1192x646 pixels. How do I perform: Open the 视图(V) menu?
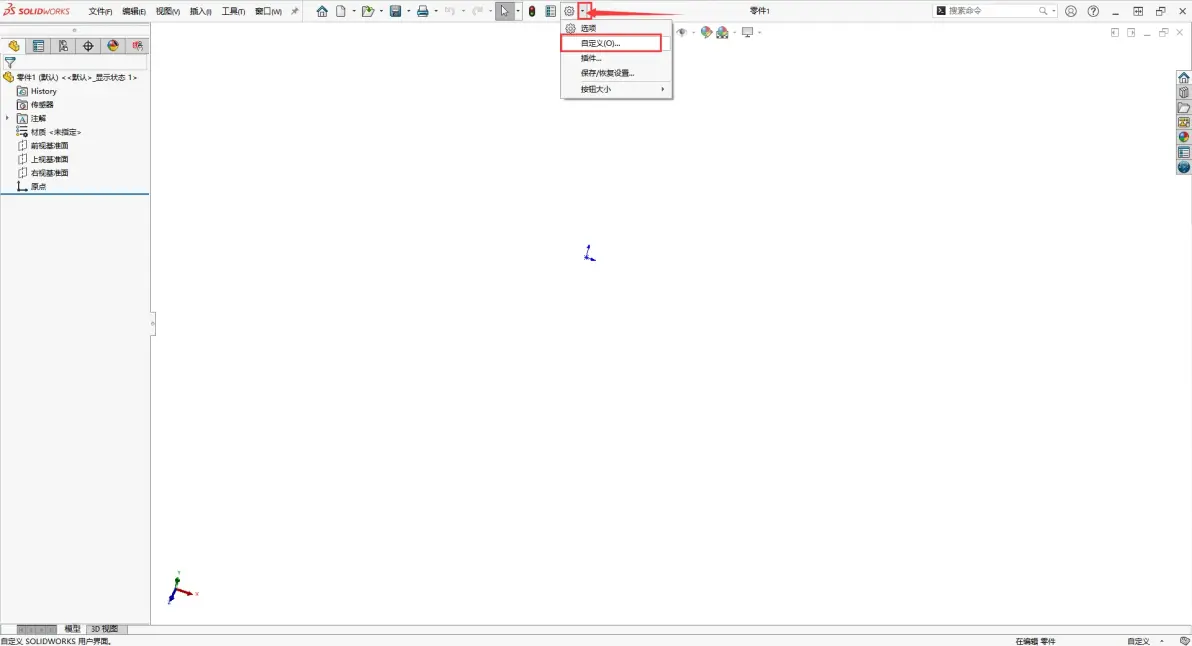coord(167,11)
